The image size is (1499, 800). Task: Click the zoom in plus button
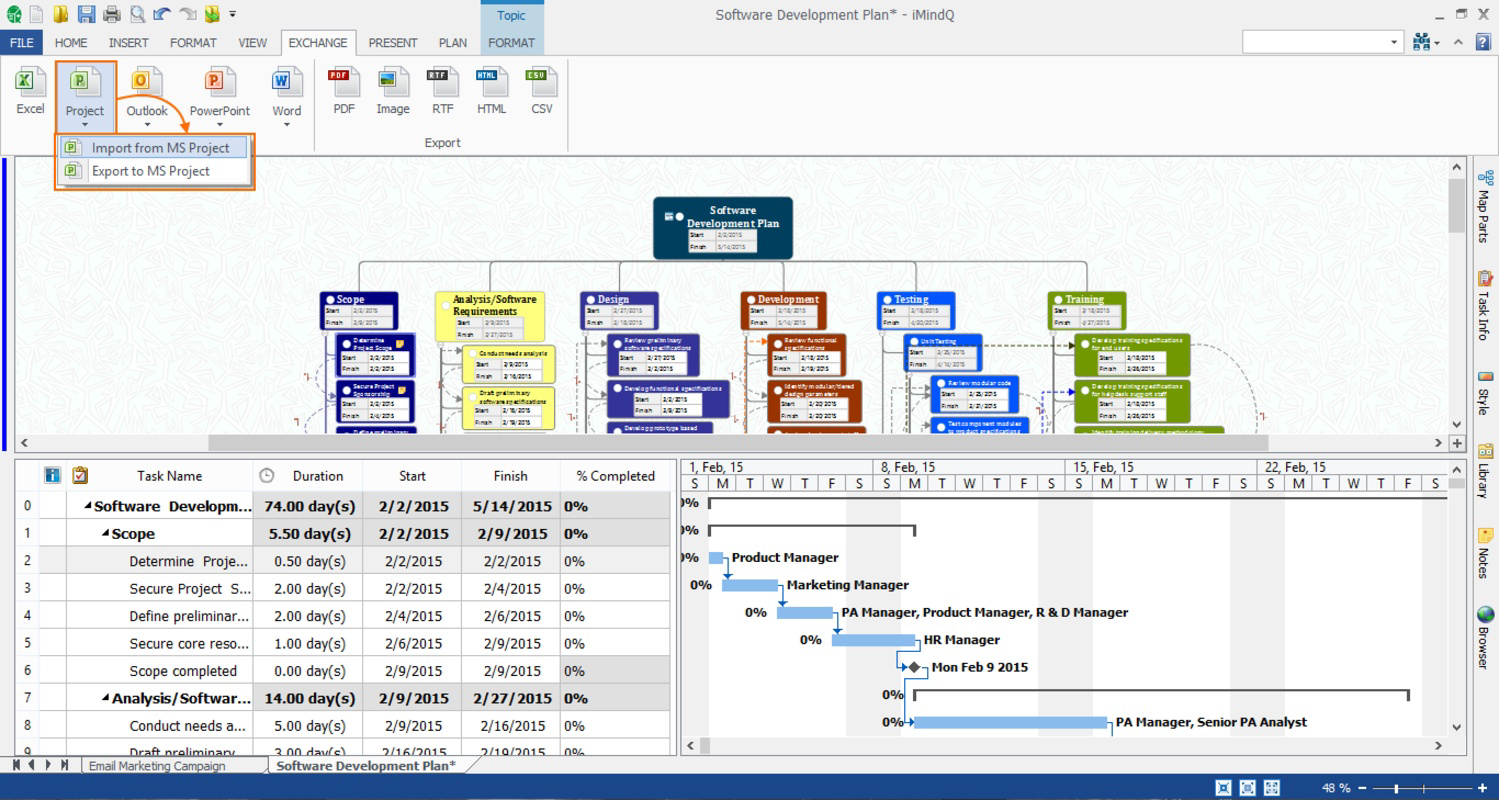pos(1482,789)
